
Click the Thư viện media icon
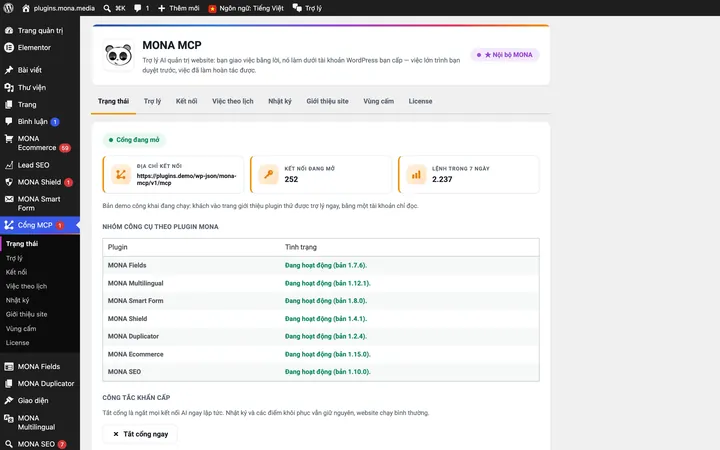point(9,87)
